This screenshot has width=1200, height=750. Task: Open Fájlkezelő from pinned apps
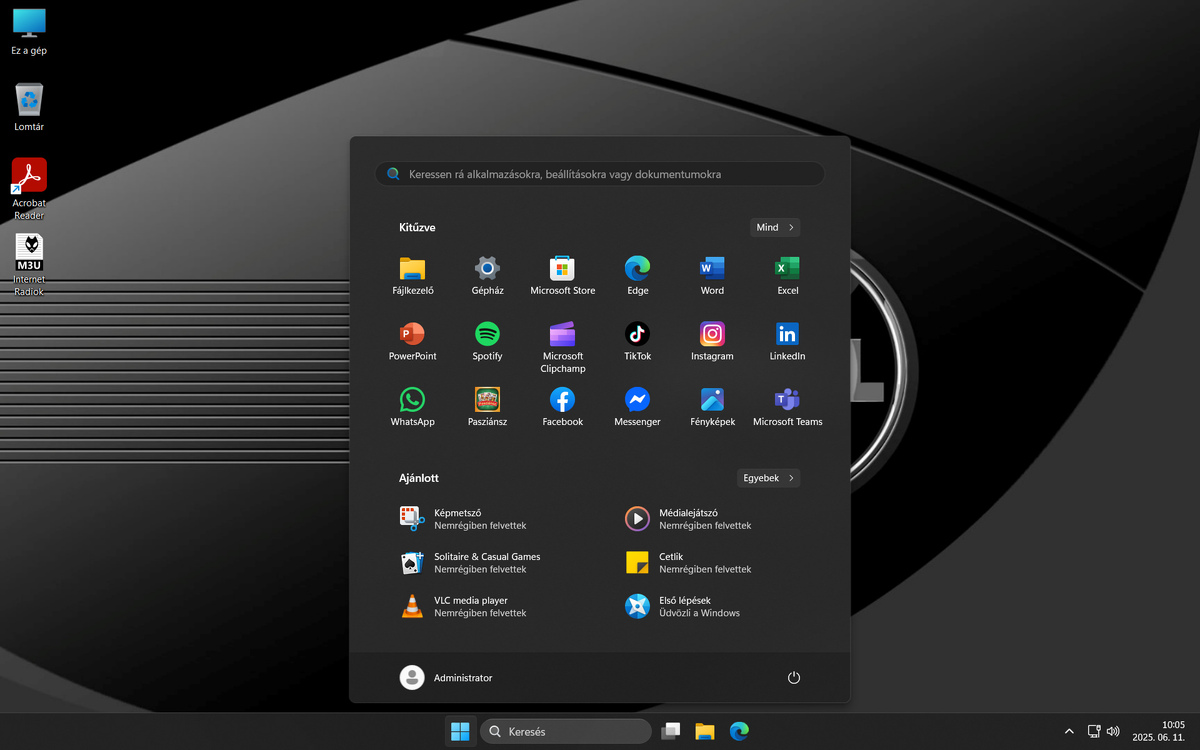[412, 276]
